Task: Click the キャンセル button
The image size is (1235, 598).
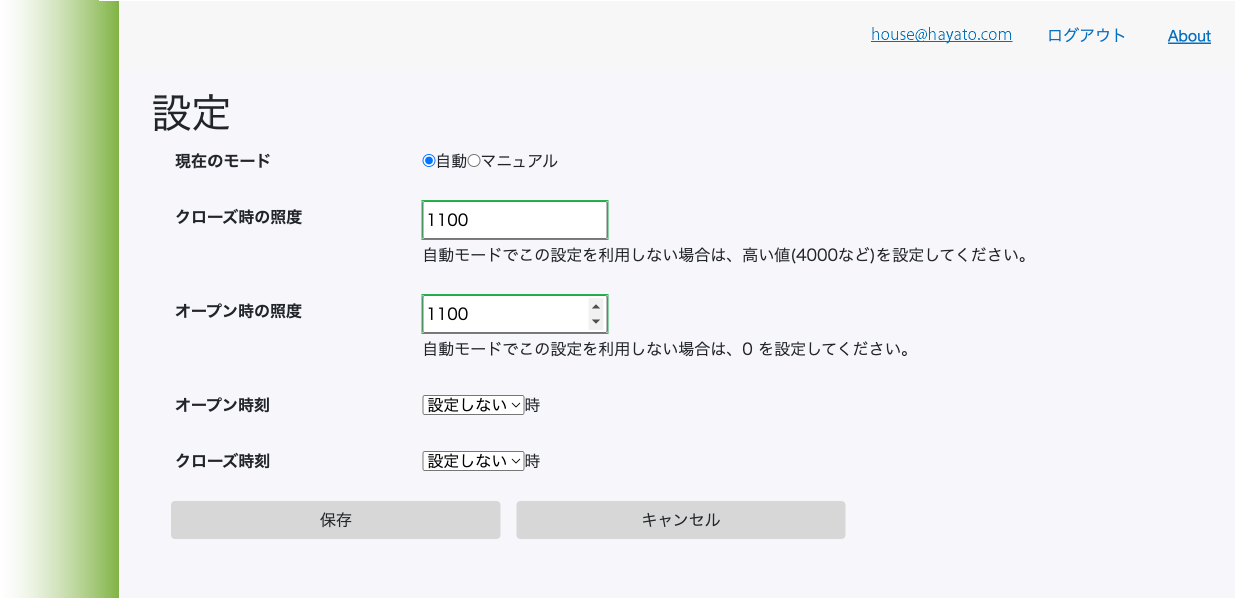Action: coord(681,520)
